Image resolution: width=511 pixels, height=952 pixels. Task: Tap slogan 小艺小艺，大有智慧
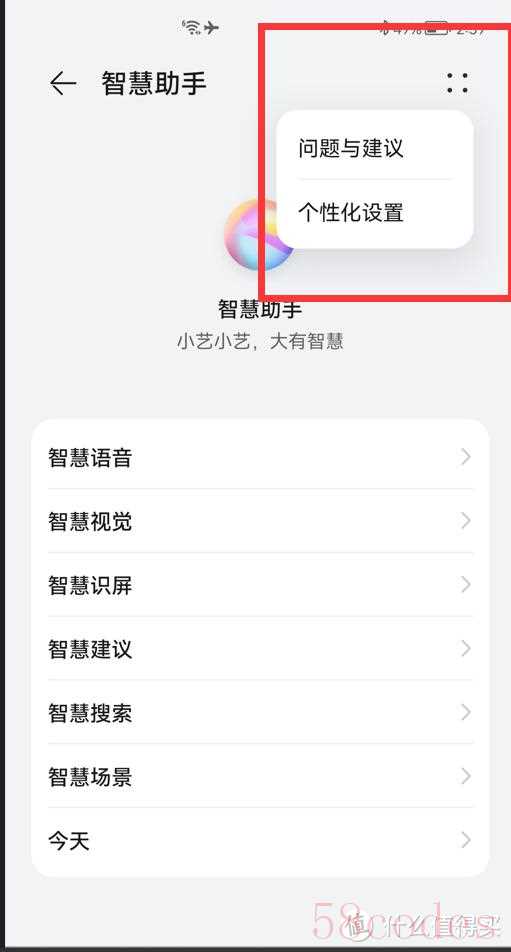click(260, 341)
